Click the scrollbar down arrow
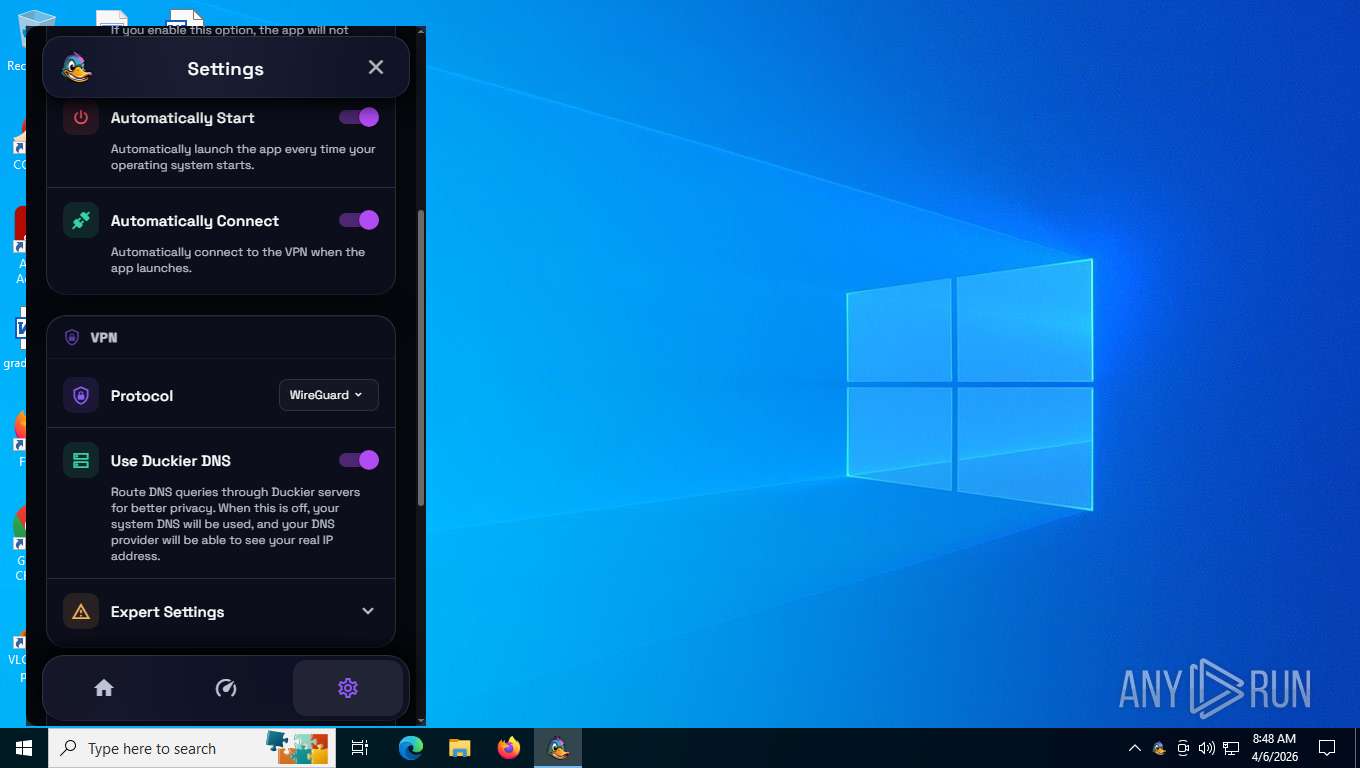The width and height of the screenshot is (1360, 768). coord(421,720)
